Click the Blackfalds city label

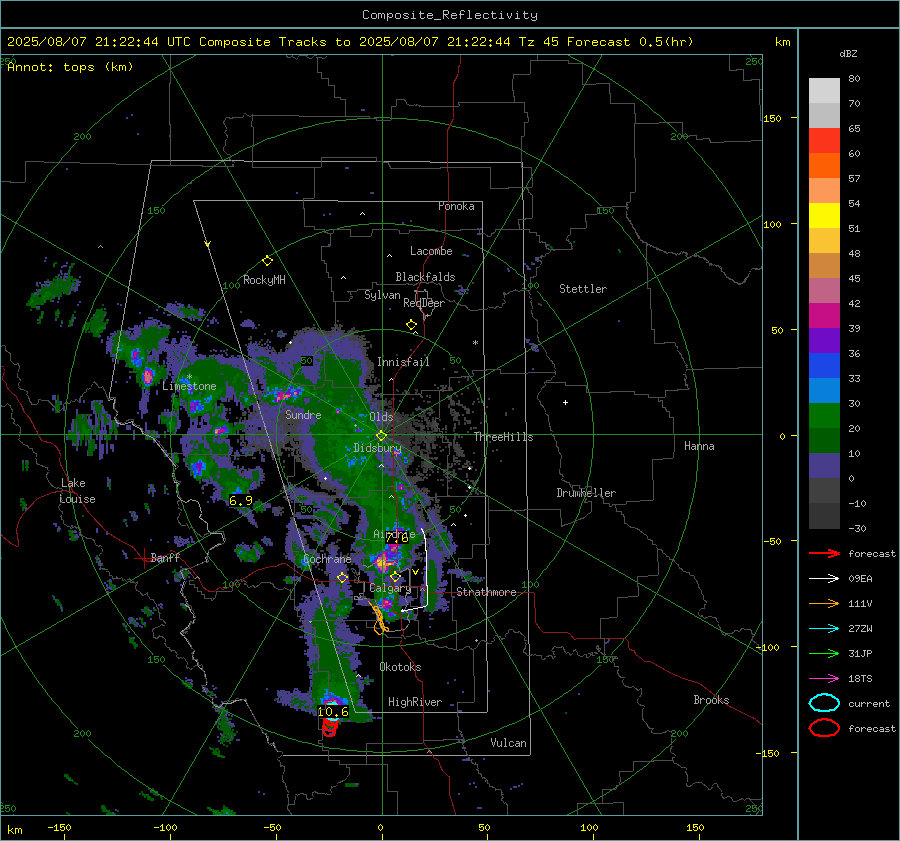coord(425,277)
